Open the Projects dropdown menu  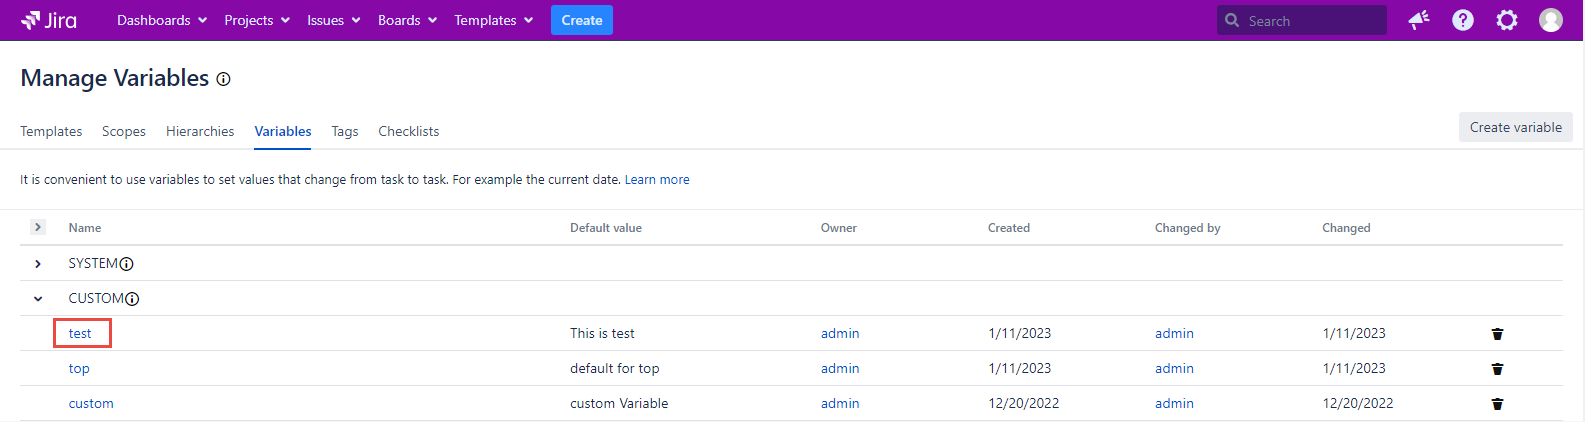point(256,20)
